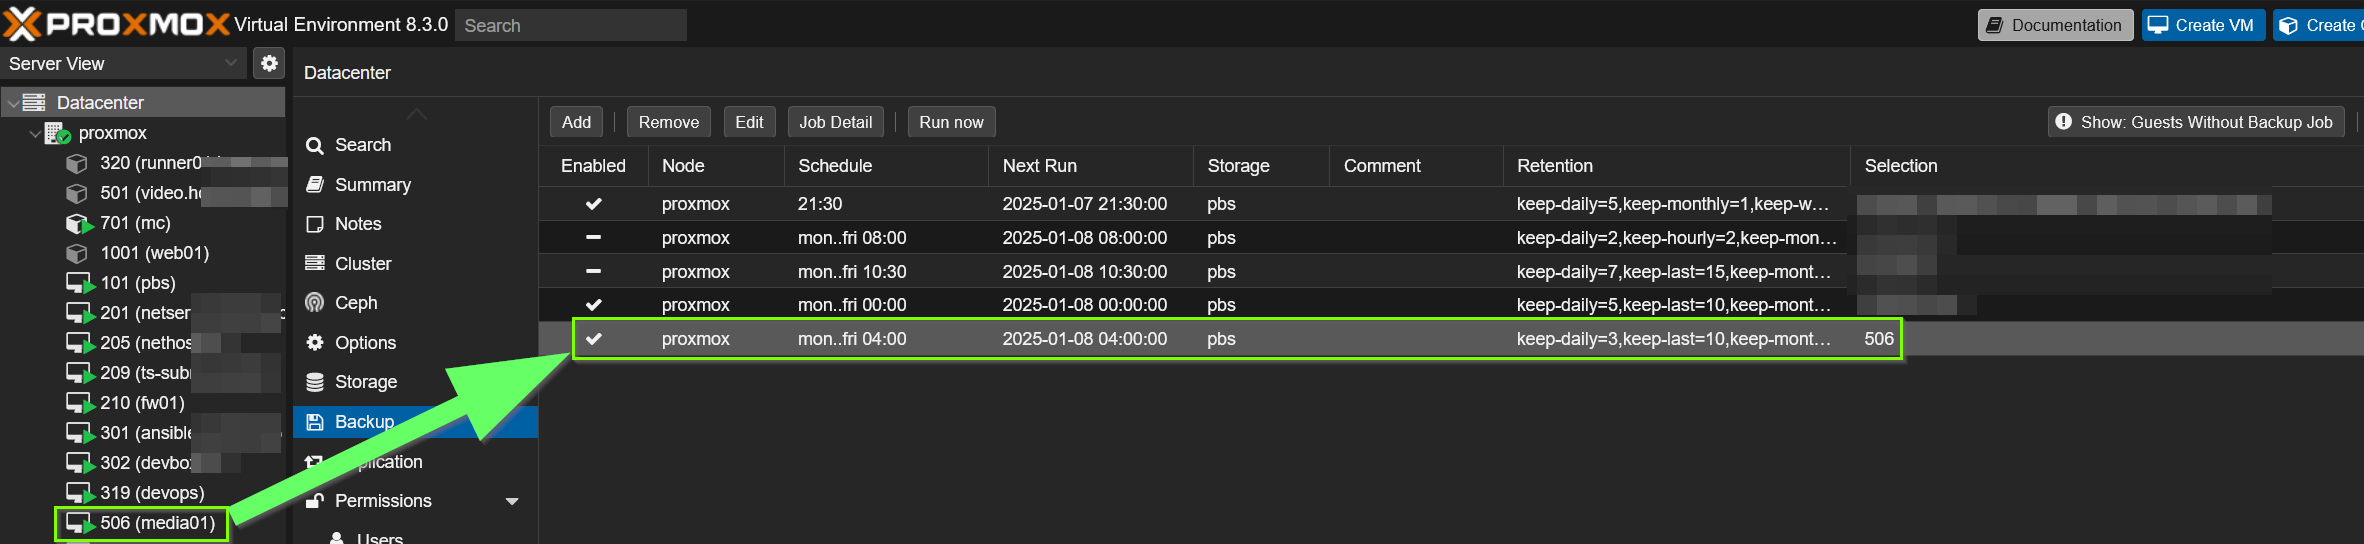Collapse the Datacenter tree node

13,103
